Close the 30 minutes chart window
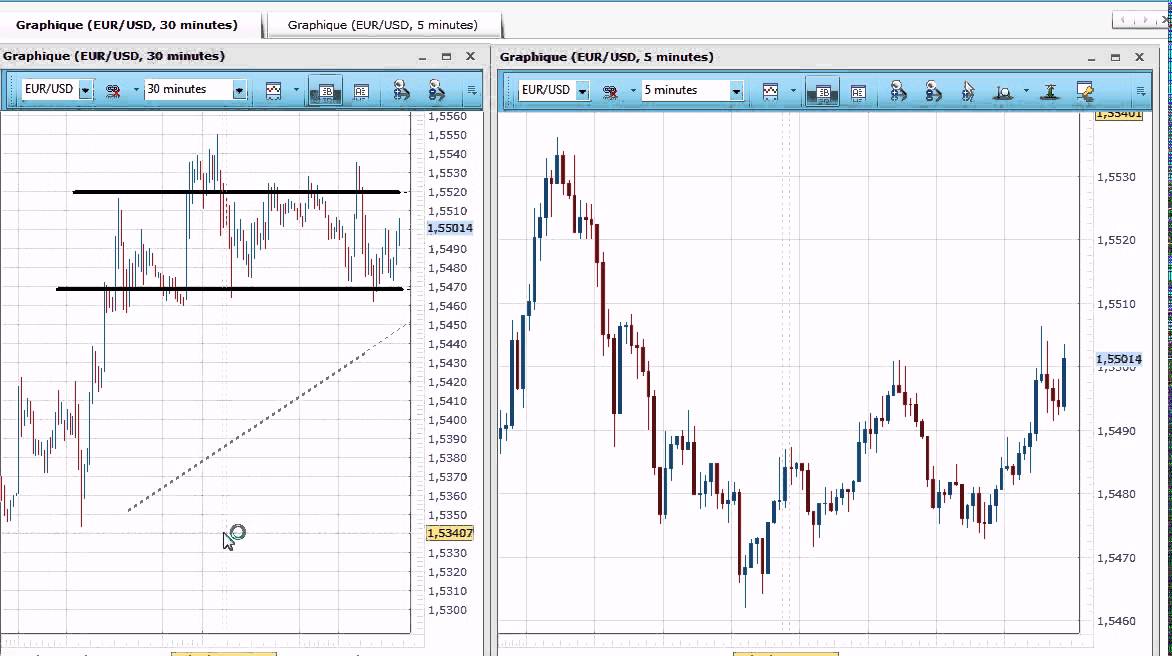Image resolution: width=1172 pixels, height=656 pixels. 470,56
